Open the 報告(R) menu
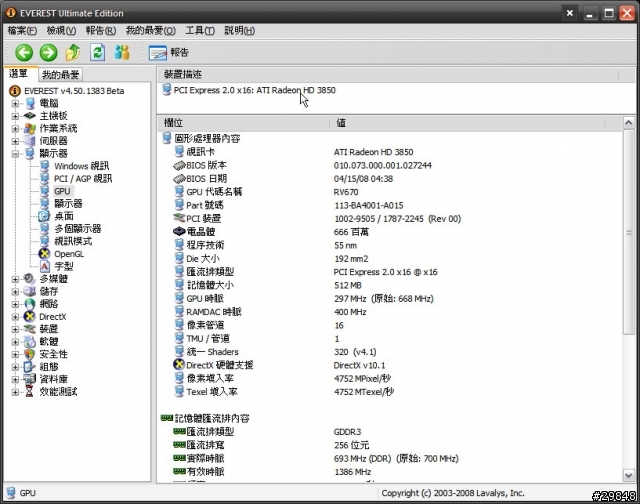 (101, 31)
